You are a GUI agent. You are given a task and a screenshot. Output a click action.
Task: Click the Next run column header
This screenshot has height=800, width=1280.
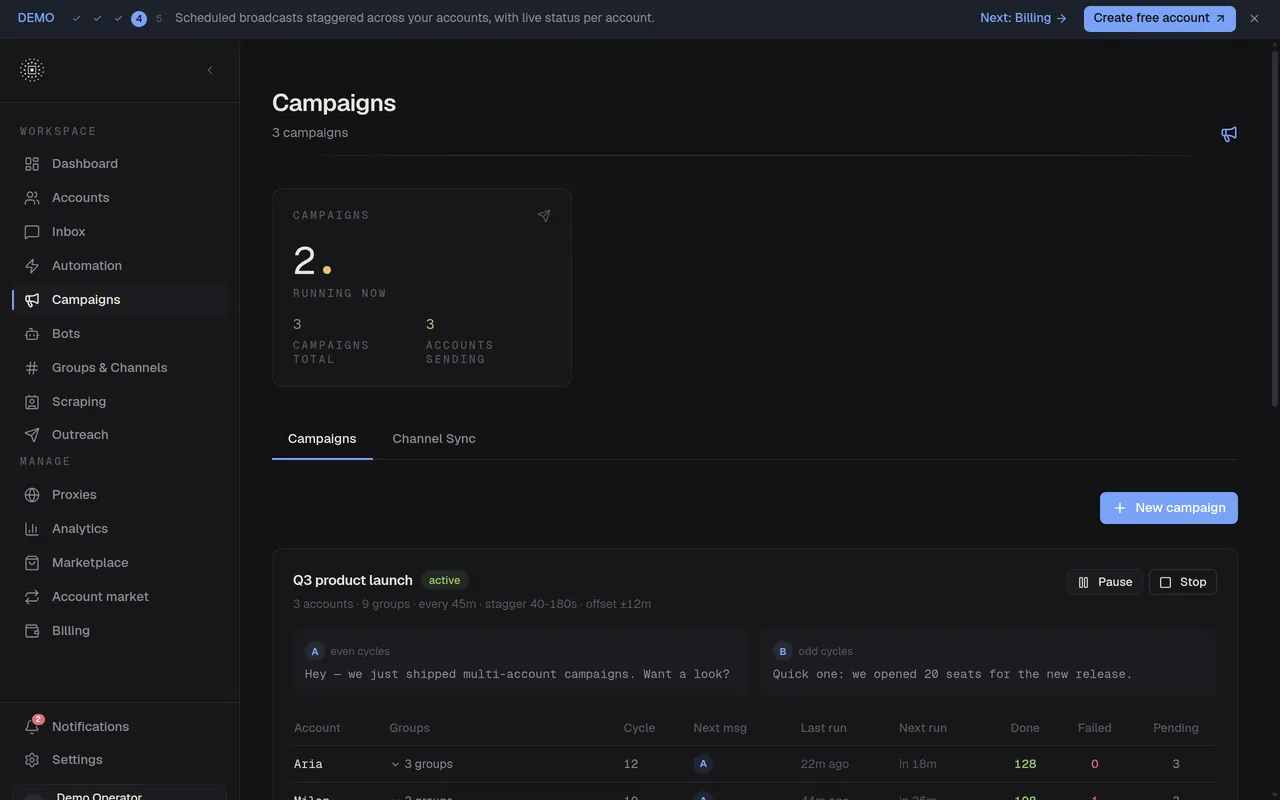(x=923, y=728)
